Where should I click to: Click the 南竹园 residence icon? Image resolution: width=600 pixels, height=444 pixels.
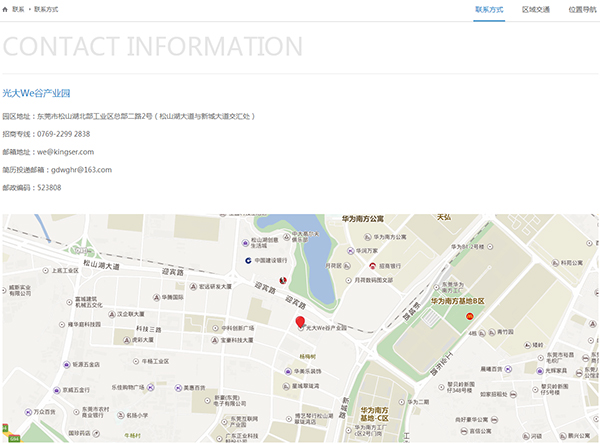pyautogui.click(x=492, y=332)
